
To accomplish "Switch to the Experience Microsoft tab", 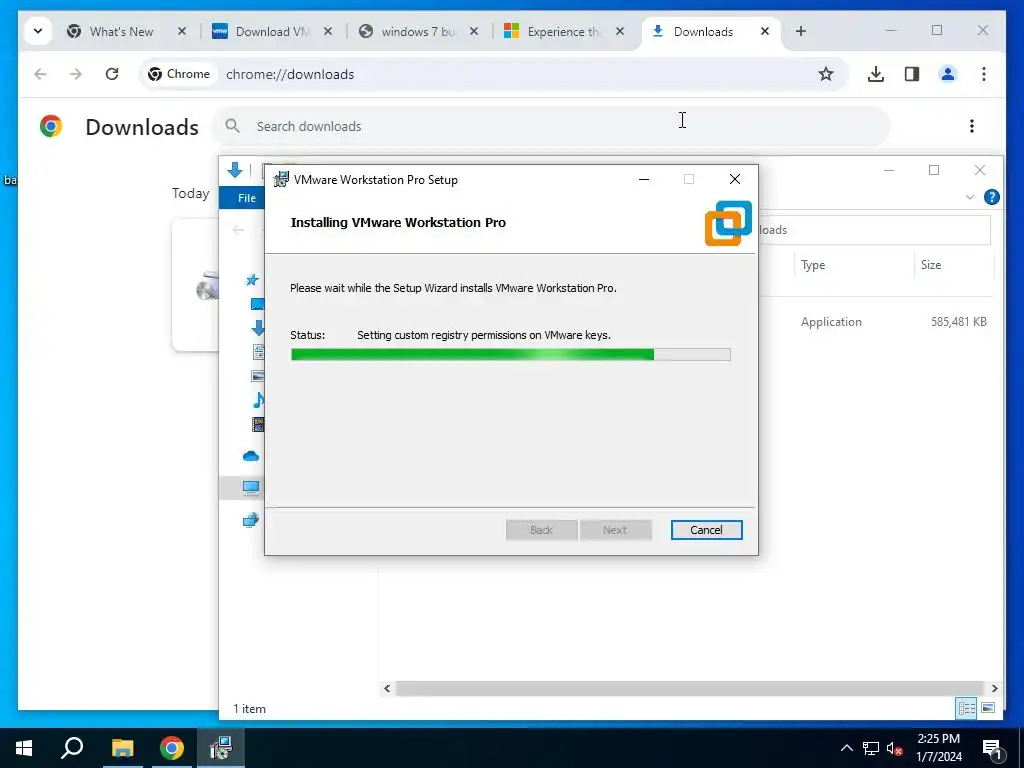I will pyautogui.click(x=564, y=31).
